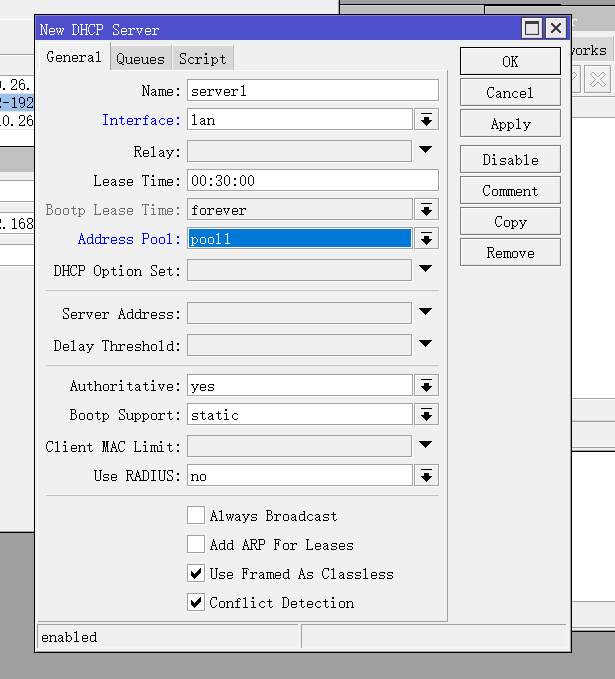Enable the Always Broadcast checkbox

[x=196, y=516]
